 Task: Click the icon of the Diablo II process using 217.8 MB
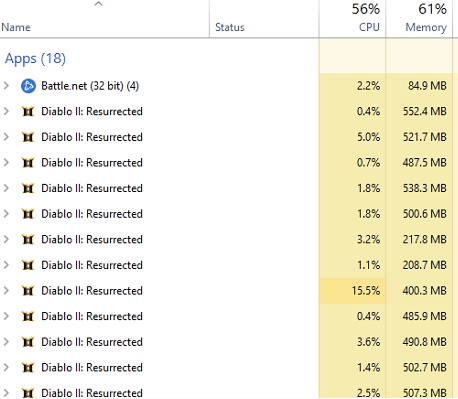(28, 239)
